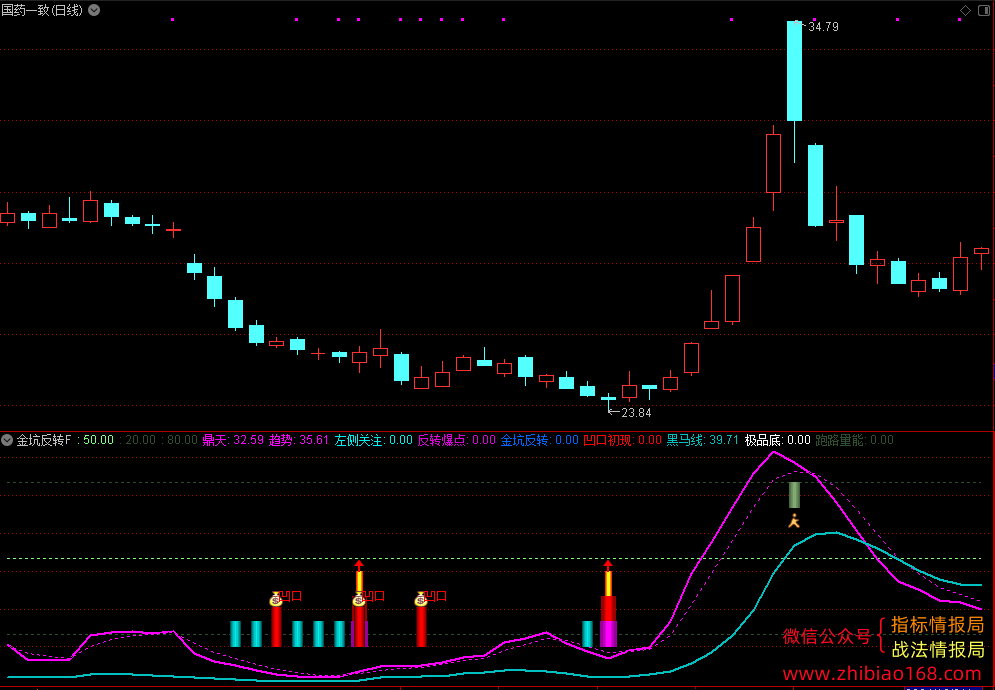Click the grey-green 跑路量能 bar above running man
The image size is (995, 690).
(x=794, y=495)
